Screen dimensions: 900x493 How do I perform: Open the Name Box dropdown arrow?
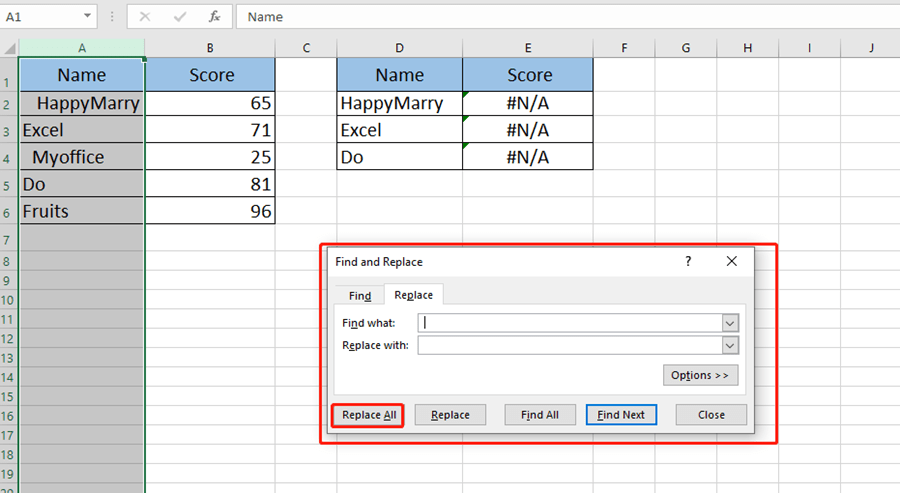87,16
